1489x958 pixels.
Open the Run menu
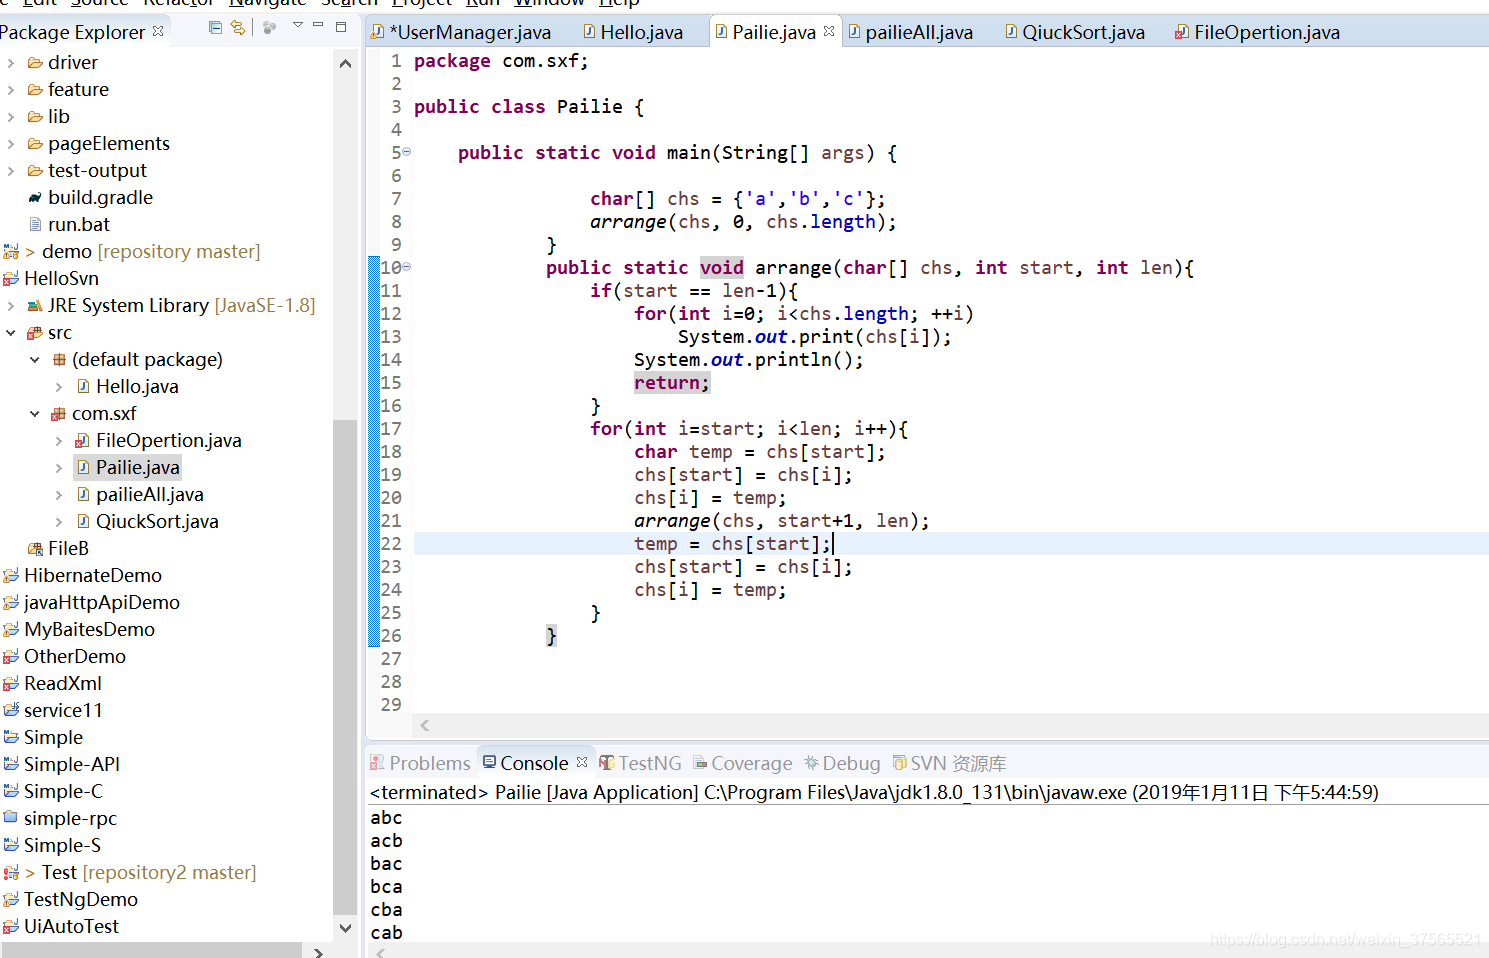(483, 3)
